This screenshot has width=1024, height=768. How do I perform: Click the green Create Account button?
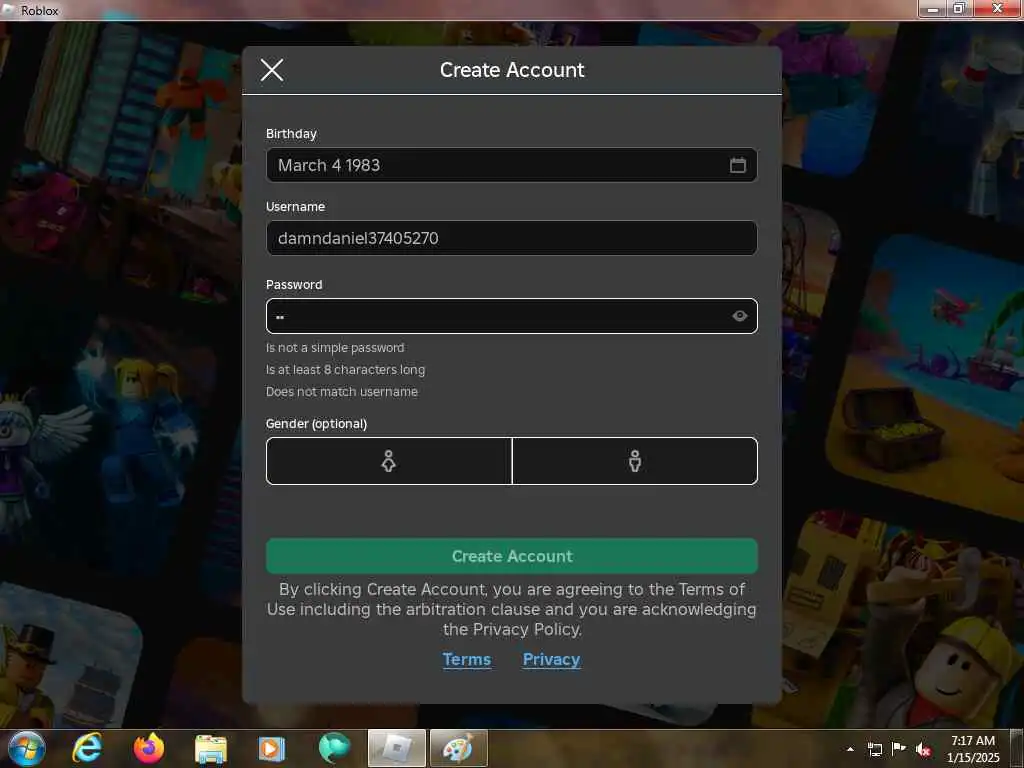coord(511,556)
